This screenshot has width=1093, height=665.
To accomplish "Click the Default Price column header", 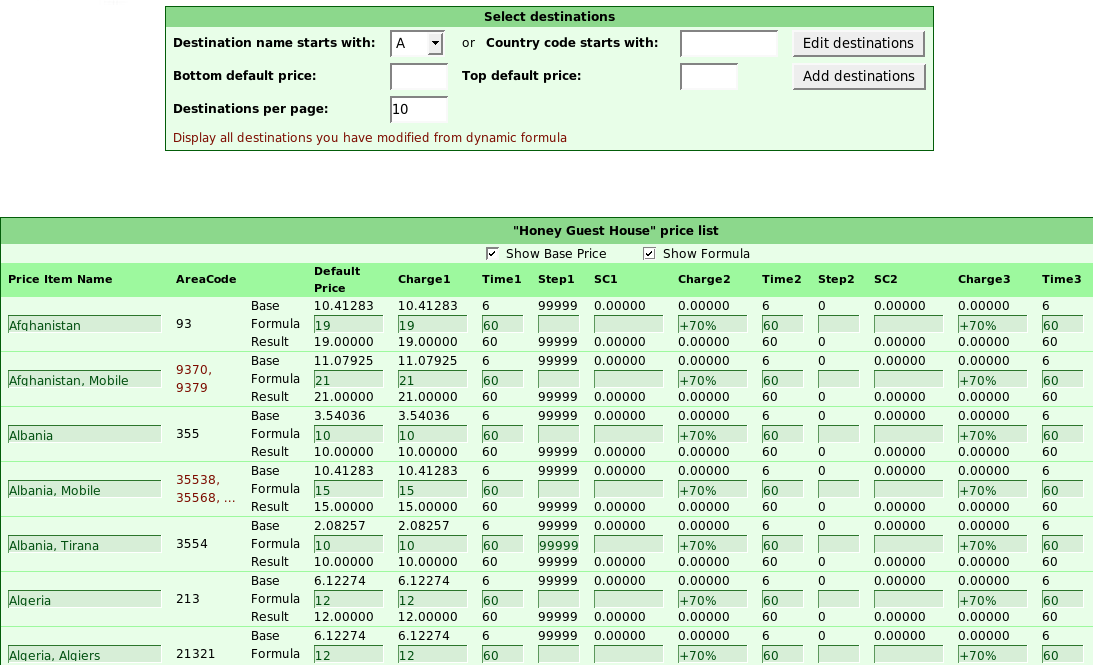I will tap(337, 280).
